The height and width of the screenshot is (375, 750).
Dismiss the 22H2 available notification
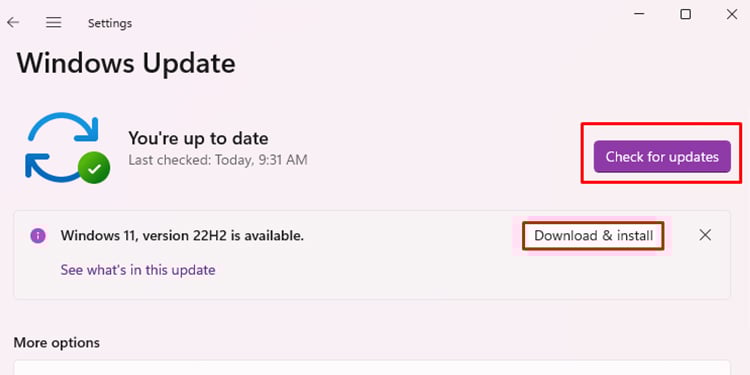point(705,235)
